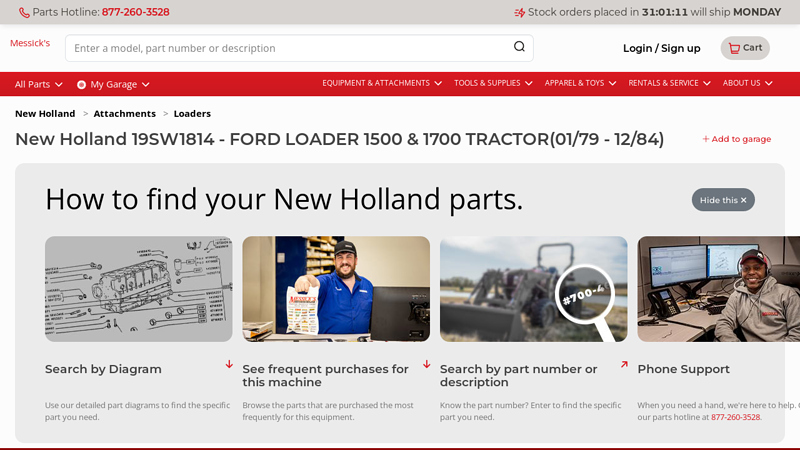
Task: Click the My Garage circle icon
Action: (x=81, y=85)
